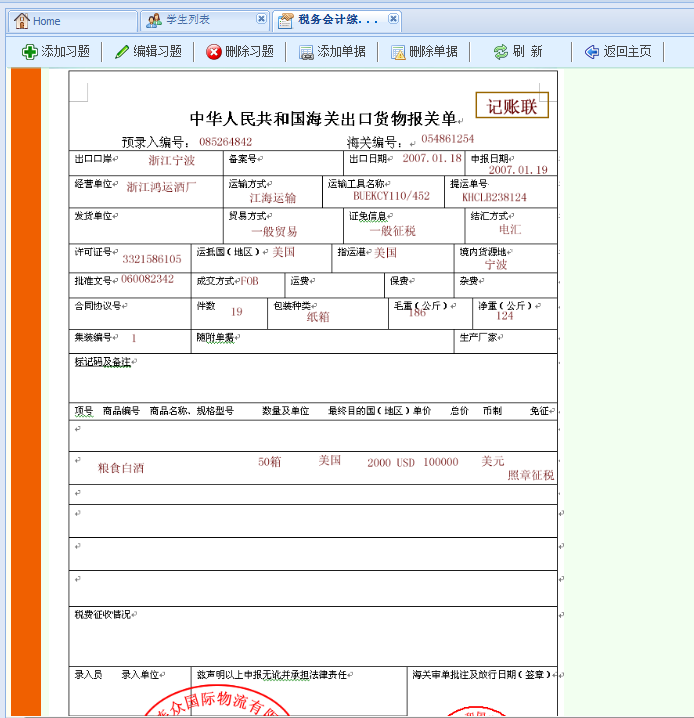The image size is (694, 718).
Task: Click the 海关审单批注及放行日期 label
Action: tap(481, 674)
